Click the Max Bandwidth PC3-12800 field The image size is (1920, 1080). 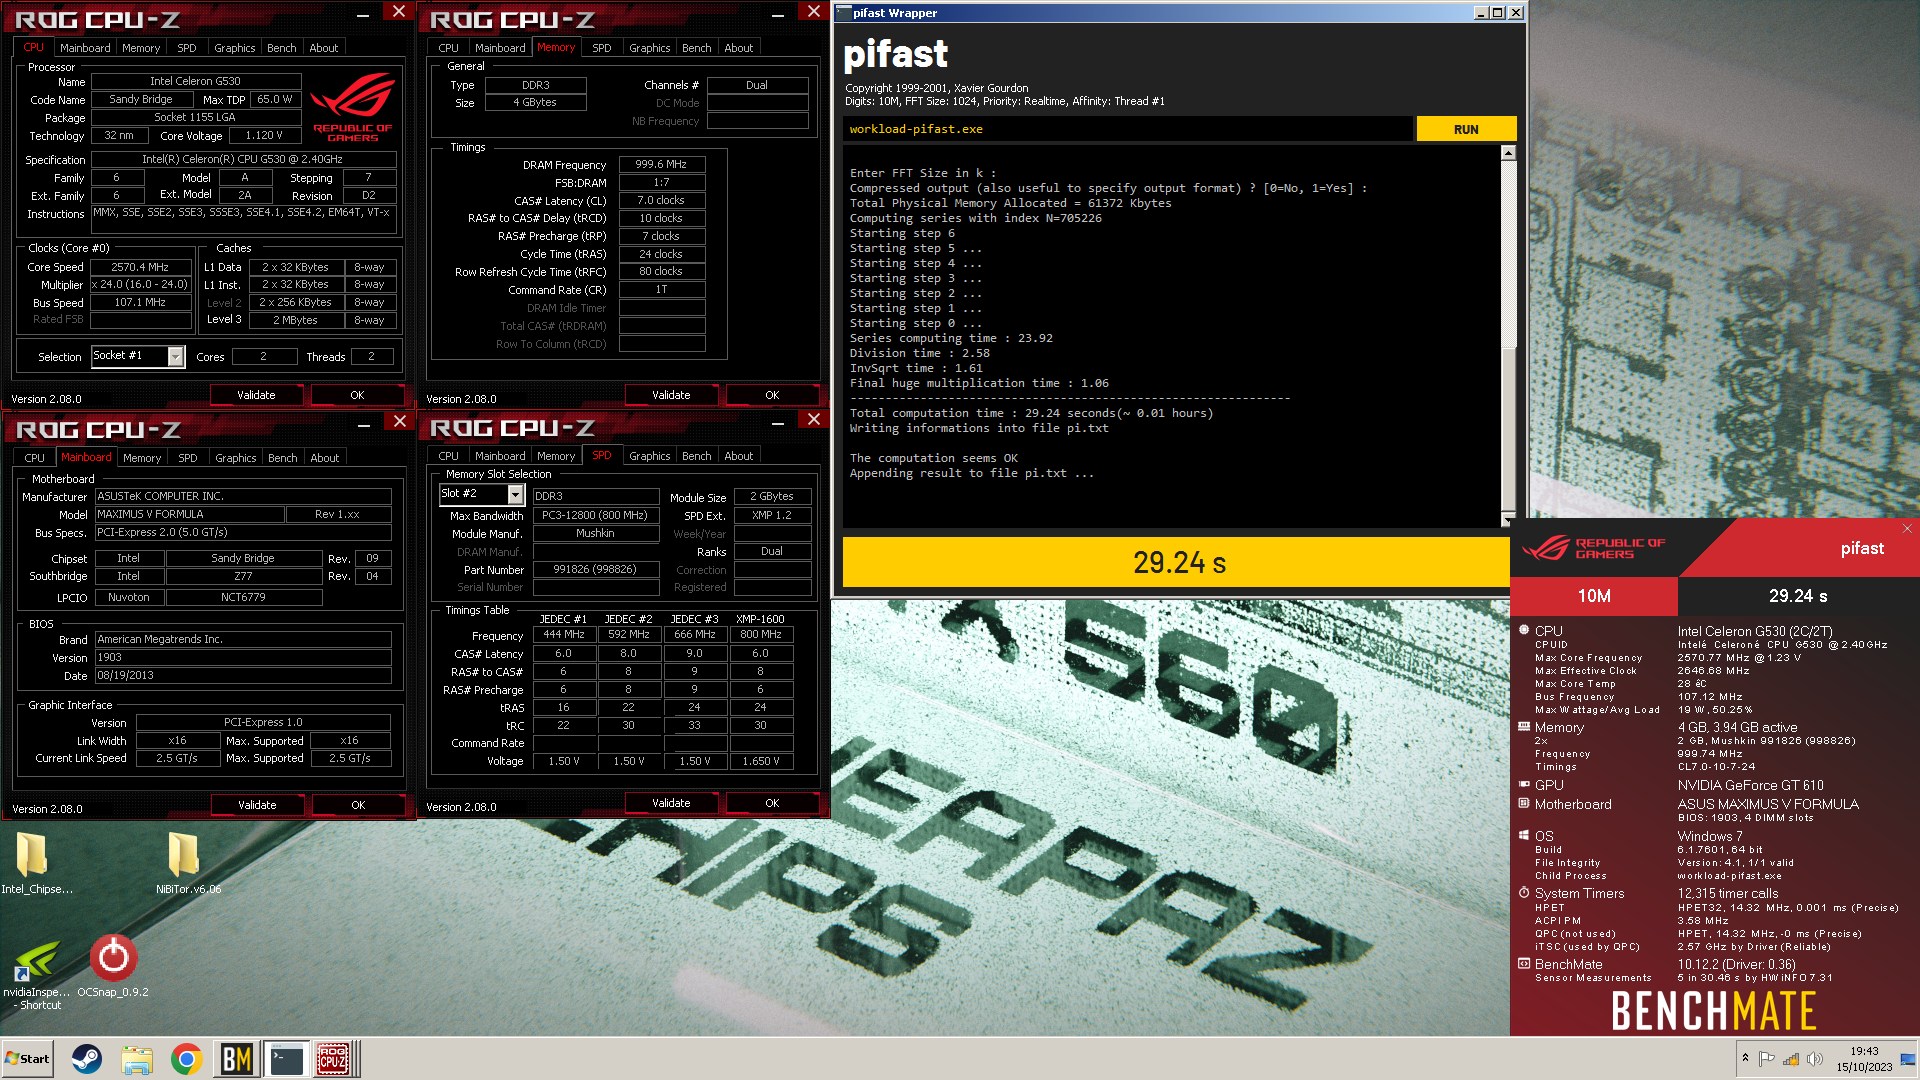595,515
